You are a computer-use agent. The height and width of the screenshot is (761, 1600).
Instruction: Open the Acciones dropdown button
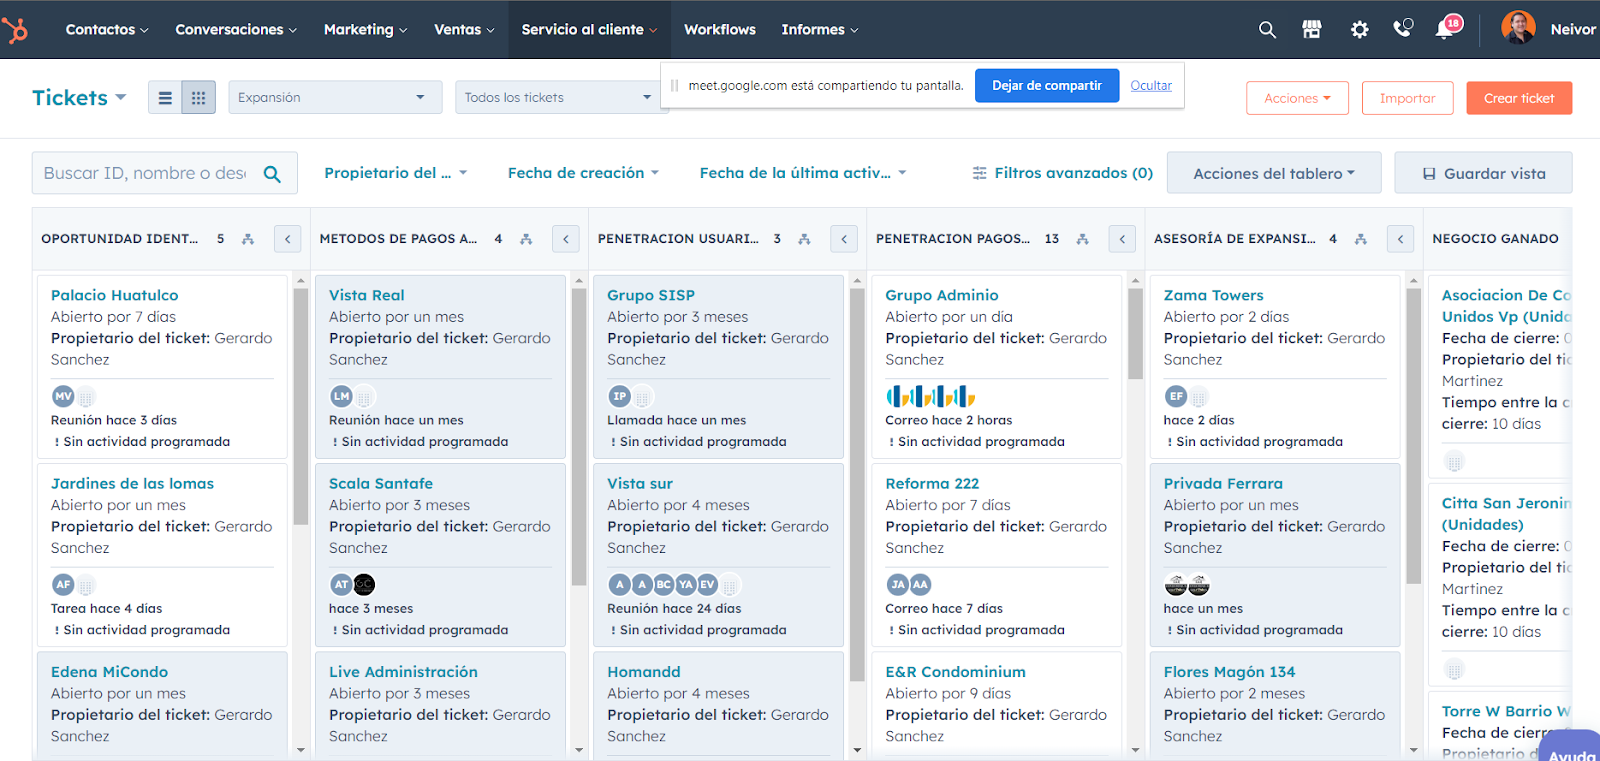pos(1297,98)
